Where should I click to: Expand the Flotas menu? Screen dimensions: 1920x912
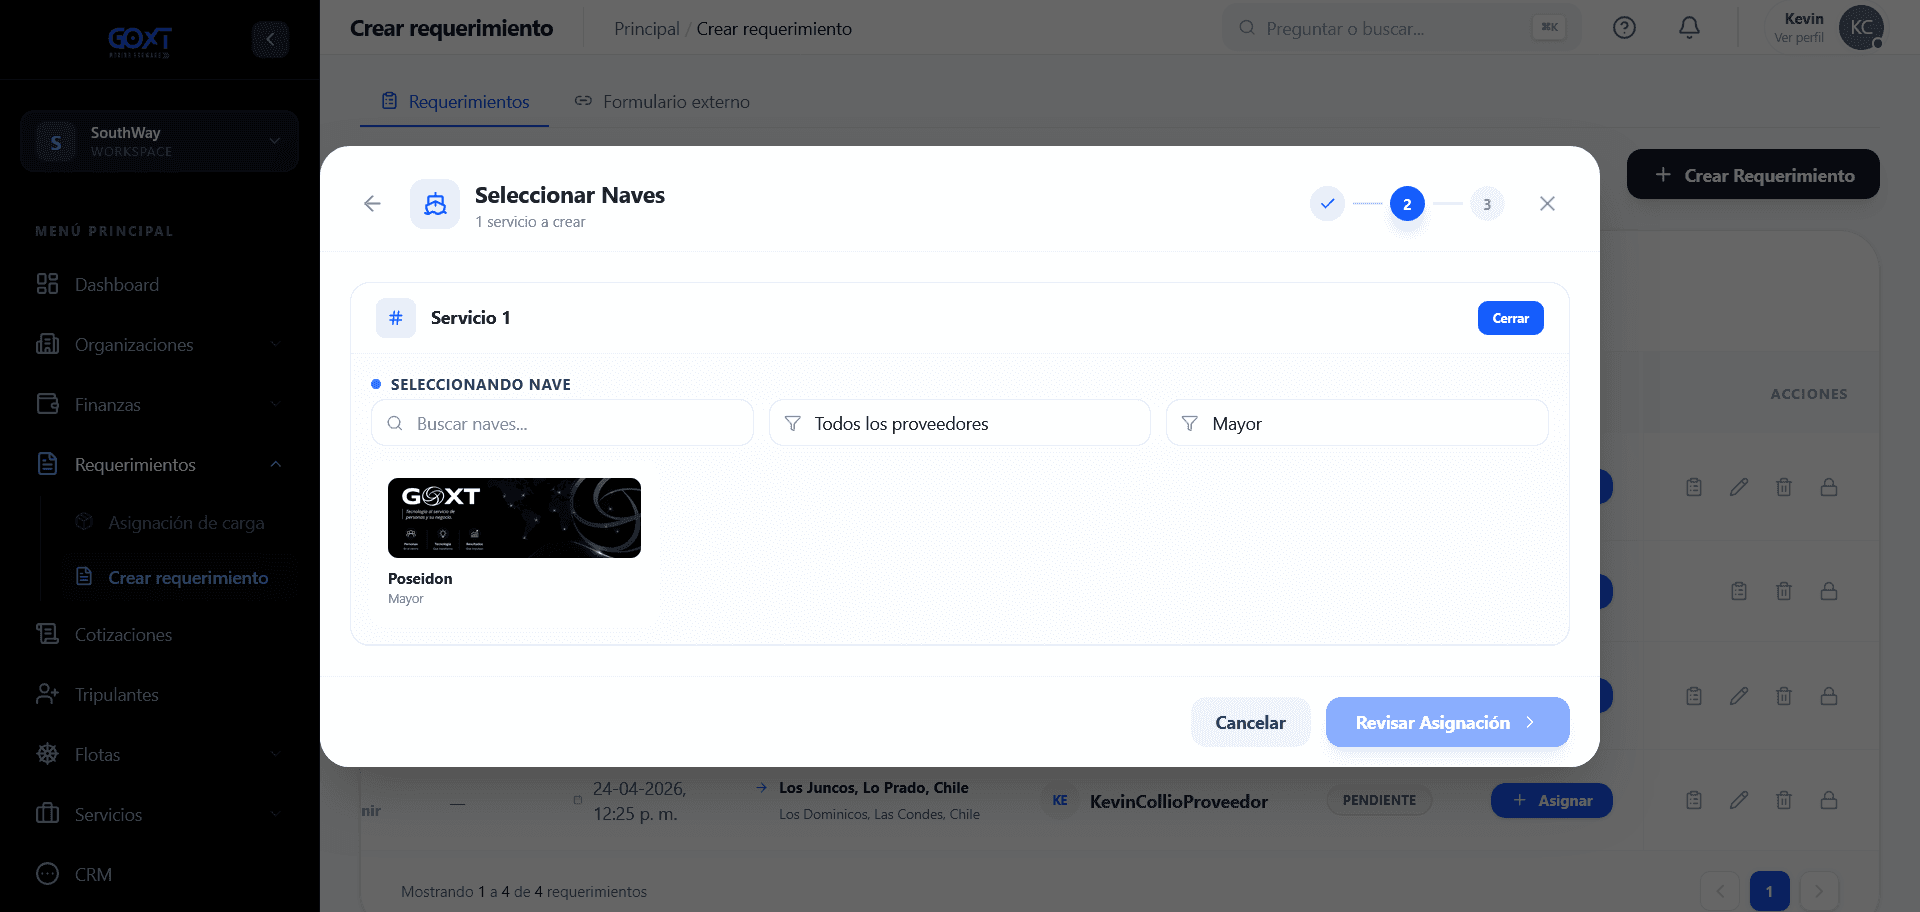[160, 755]
